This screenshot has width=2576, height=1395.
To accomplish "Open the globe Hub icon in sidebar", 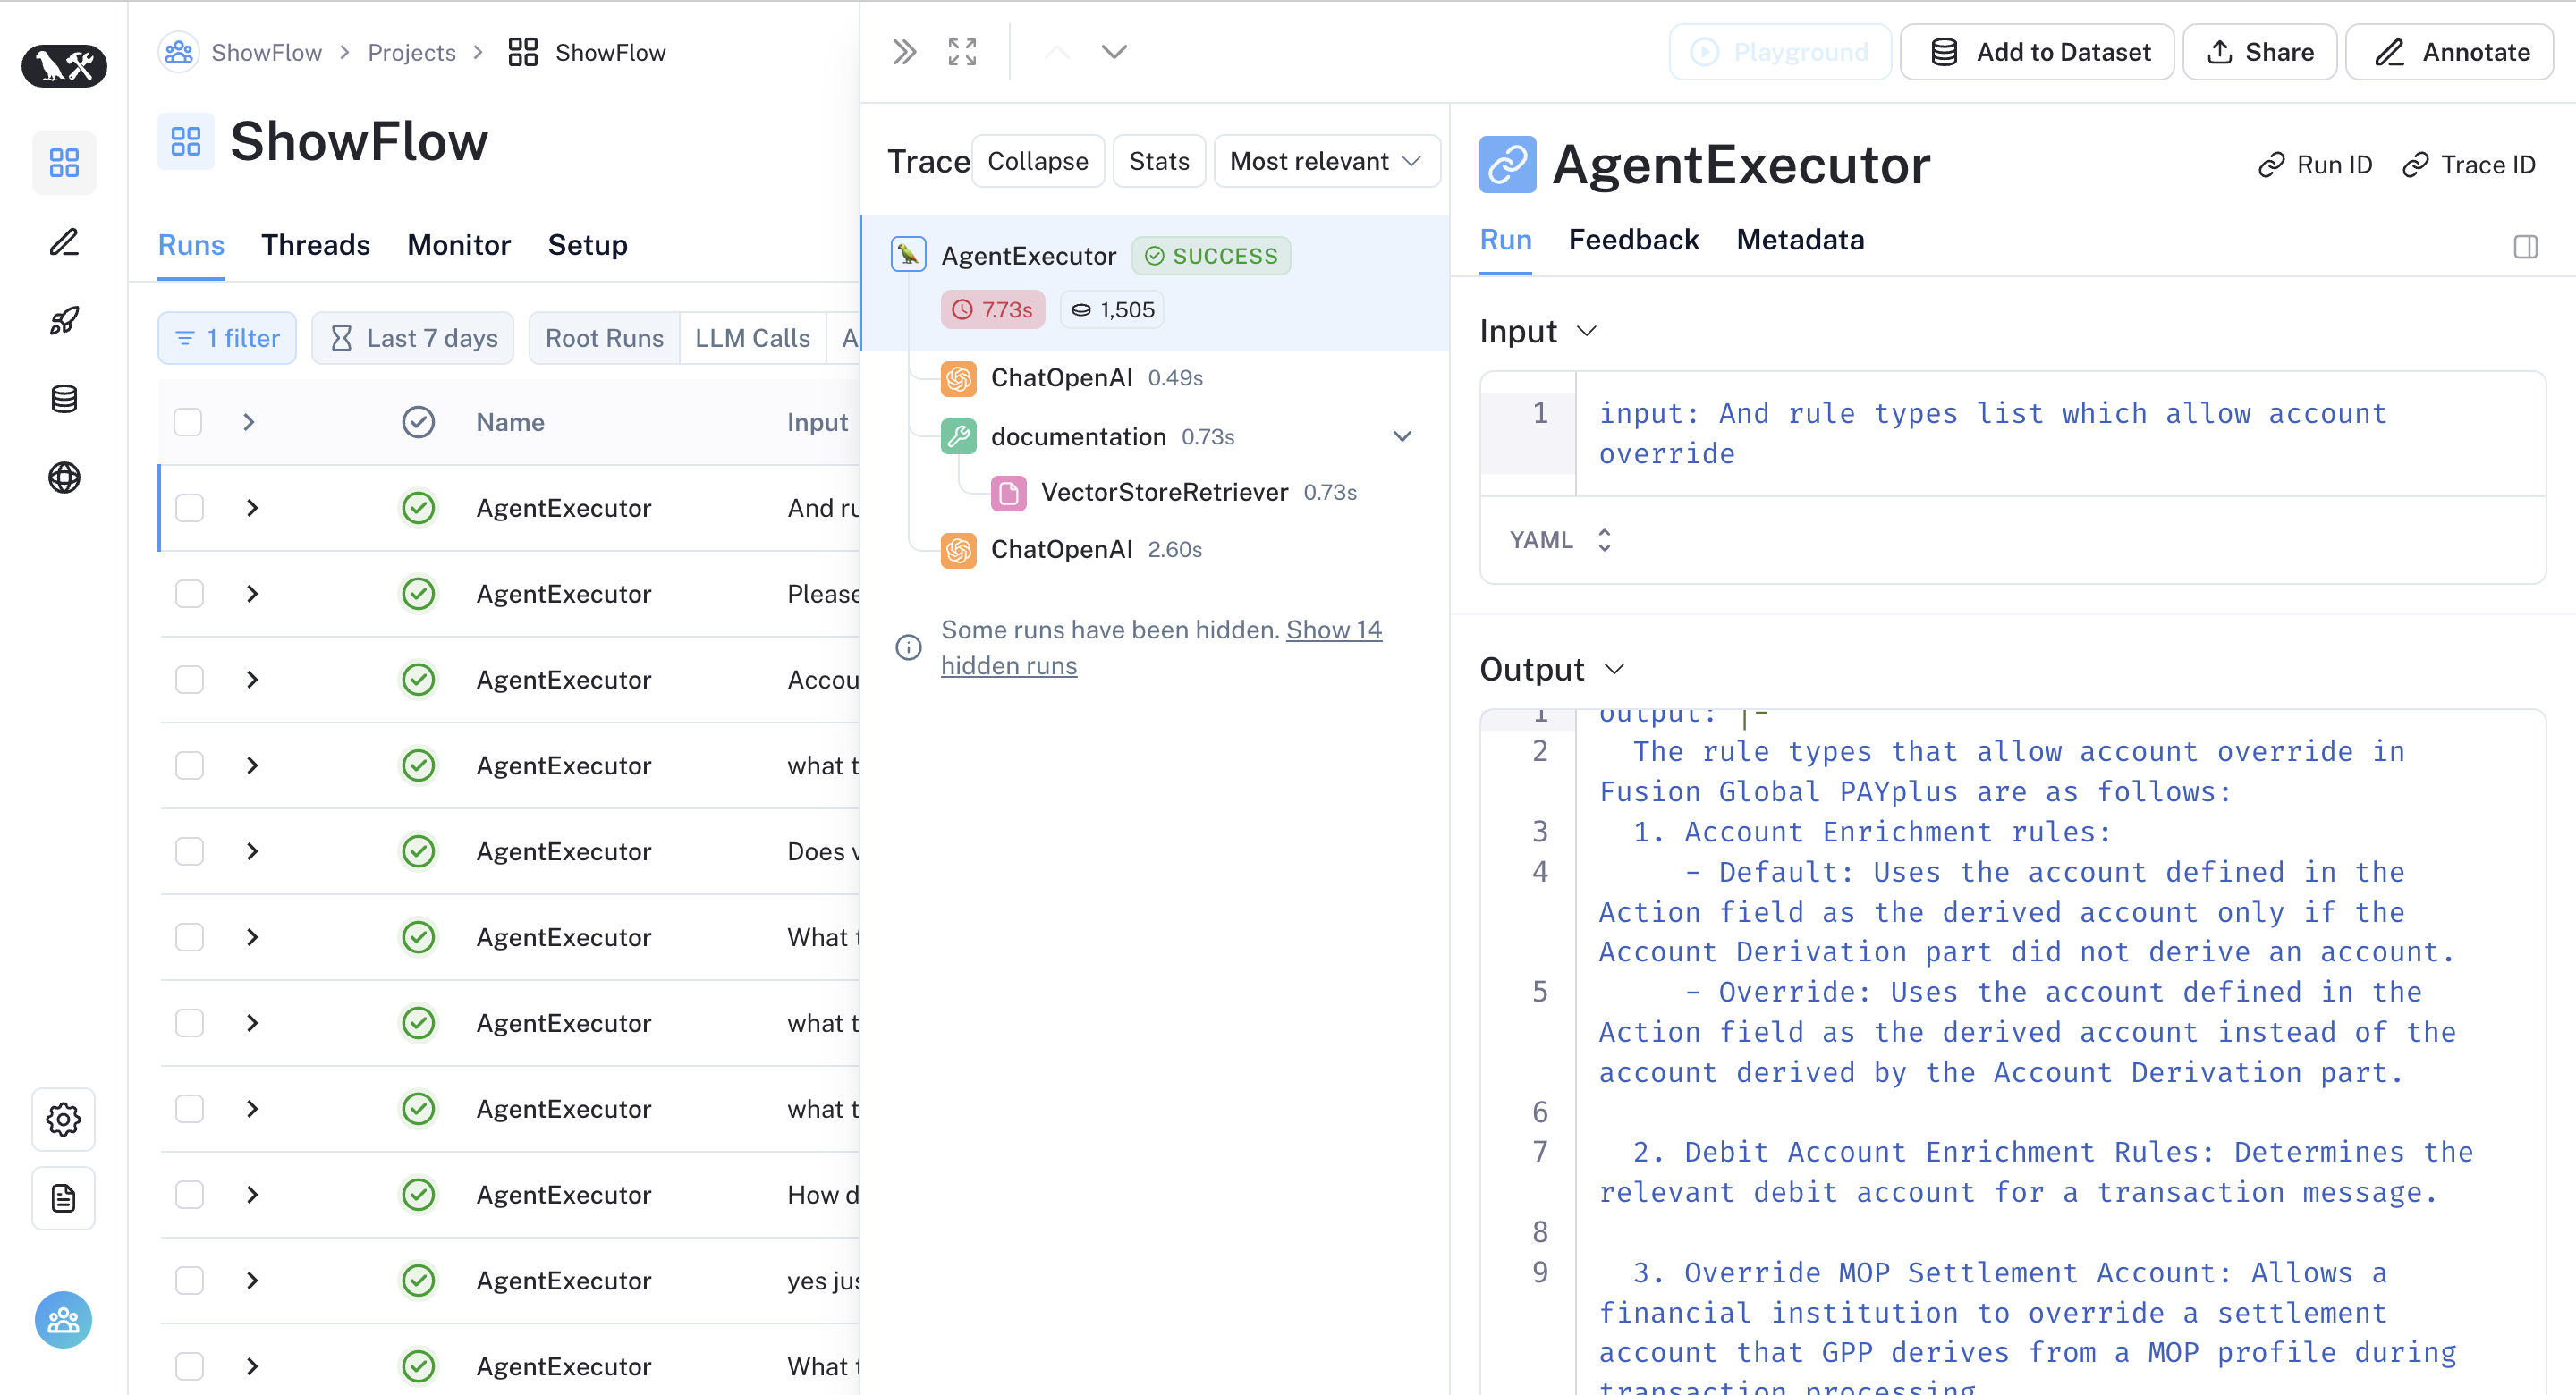I will click(x=64, y=478).
